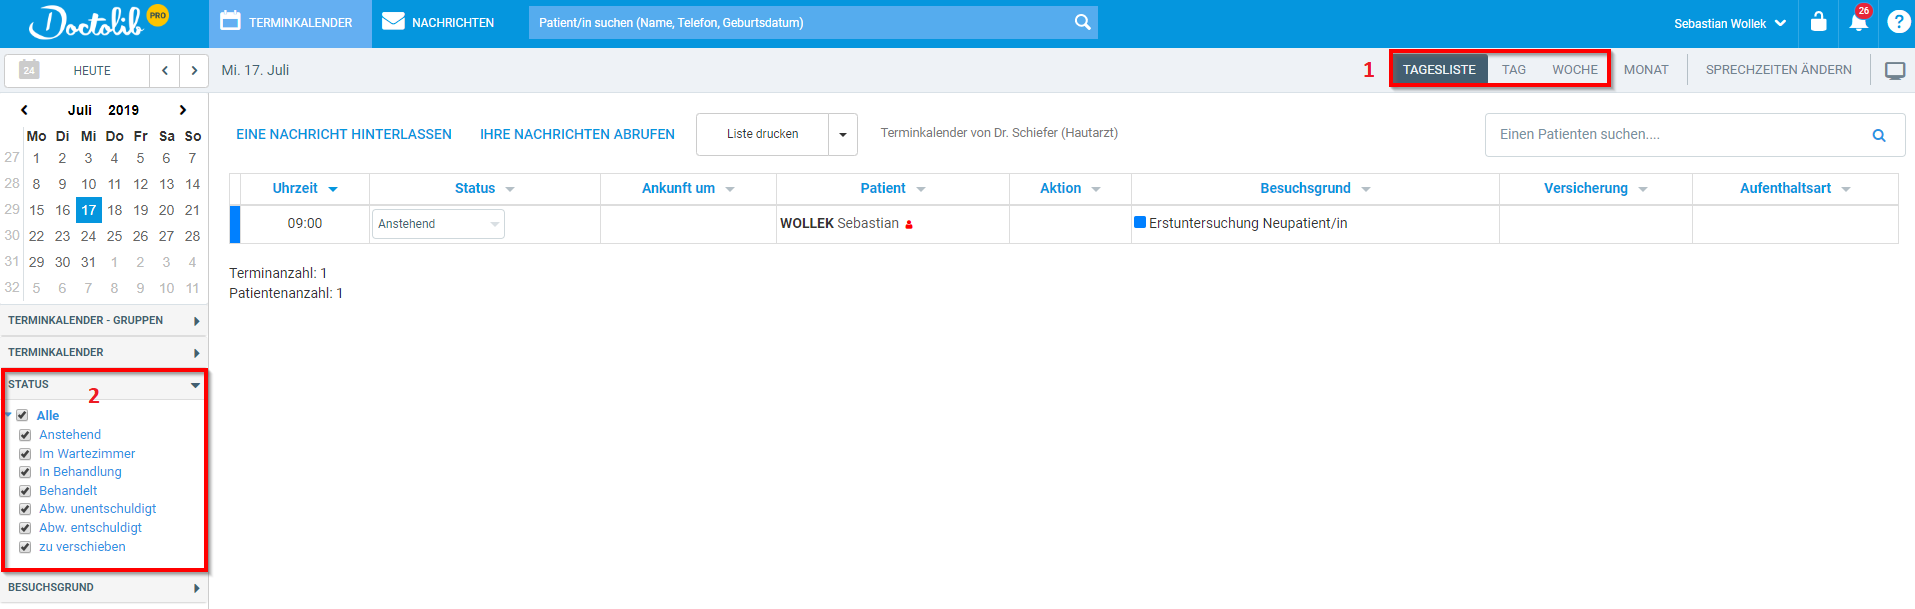Select the Monat view
Viewport: 1915px width, 609px height.
1646,69
